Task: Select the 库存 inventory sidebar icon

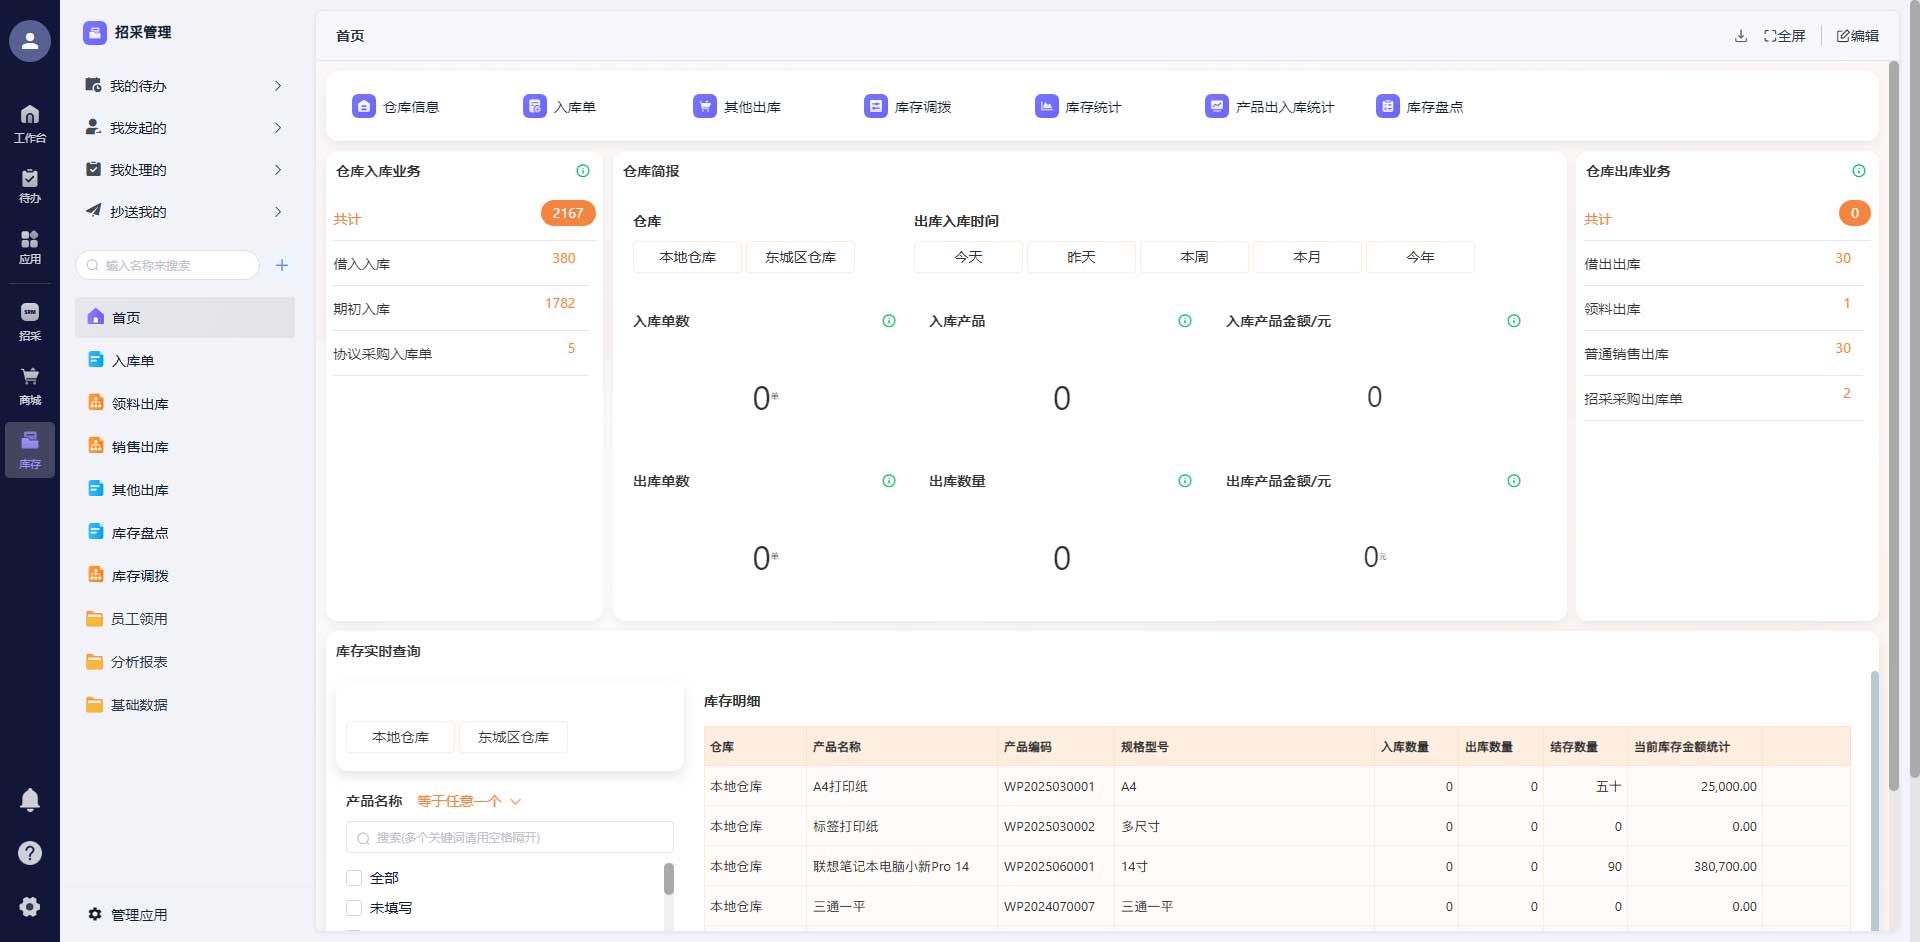Action: 30,449
